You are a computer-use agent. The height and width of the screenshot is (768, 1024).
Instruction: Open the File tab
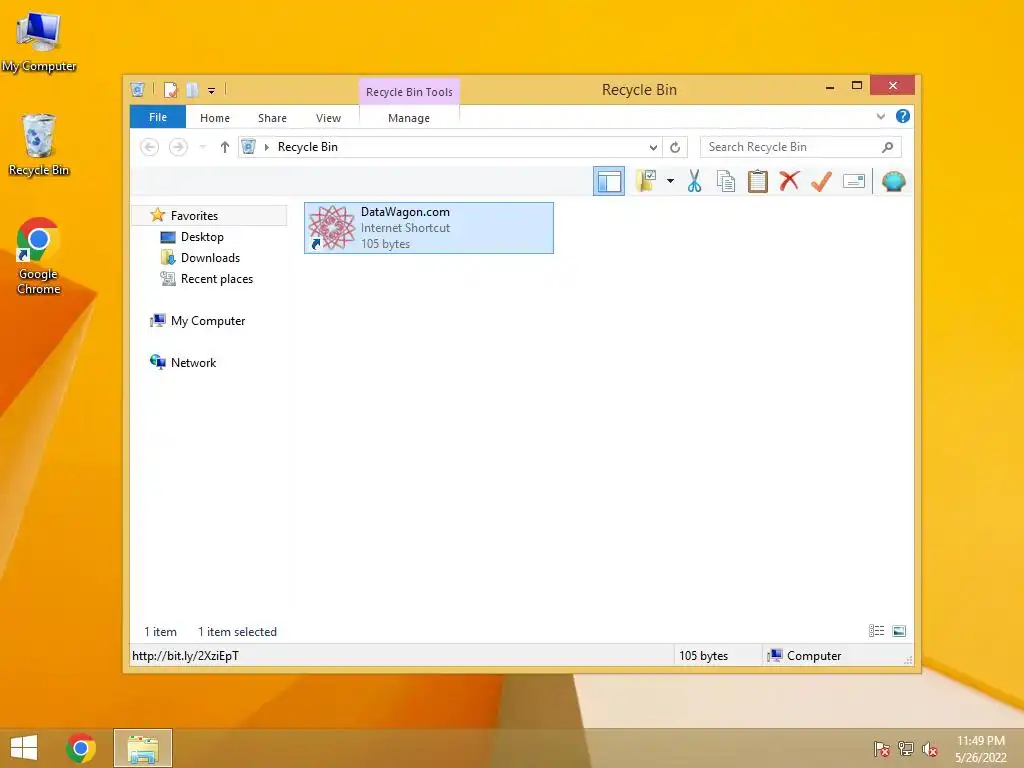[158, 117]
